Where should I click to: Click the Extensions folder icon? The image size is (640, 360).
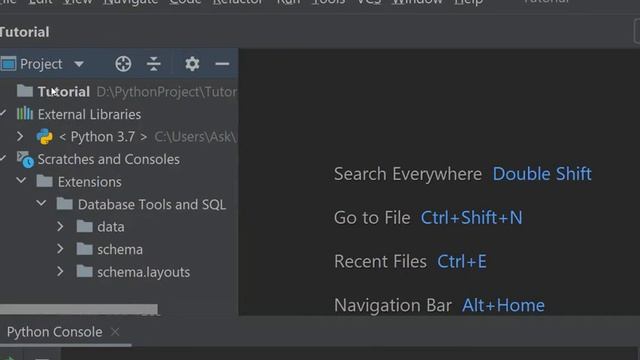coord(44,181)
